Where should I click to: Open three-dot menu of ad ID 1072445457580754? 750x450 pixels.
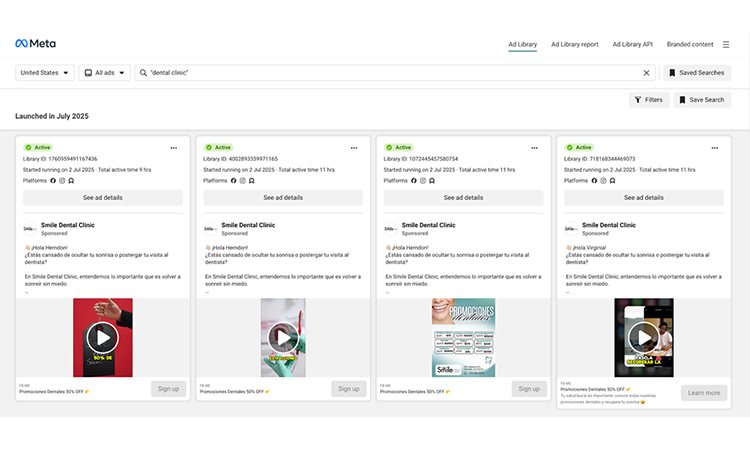click(x=534, y=148)
